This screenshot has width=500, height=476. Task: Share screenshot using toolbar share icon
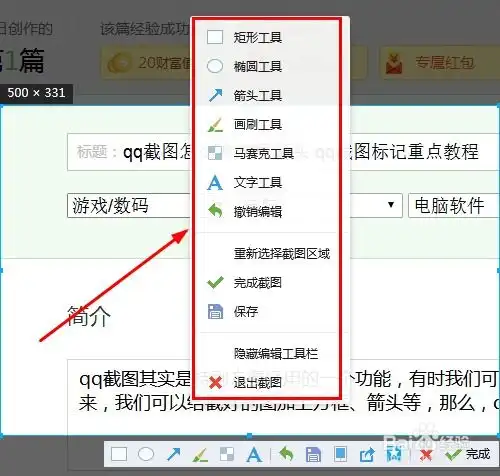point(367,455)
